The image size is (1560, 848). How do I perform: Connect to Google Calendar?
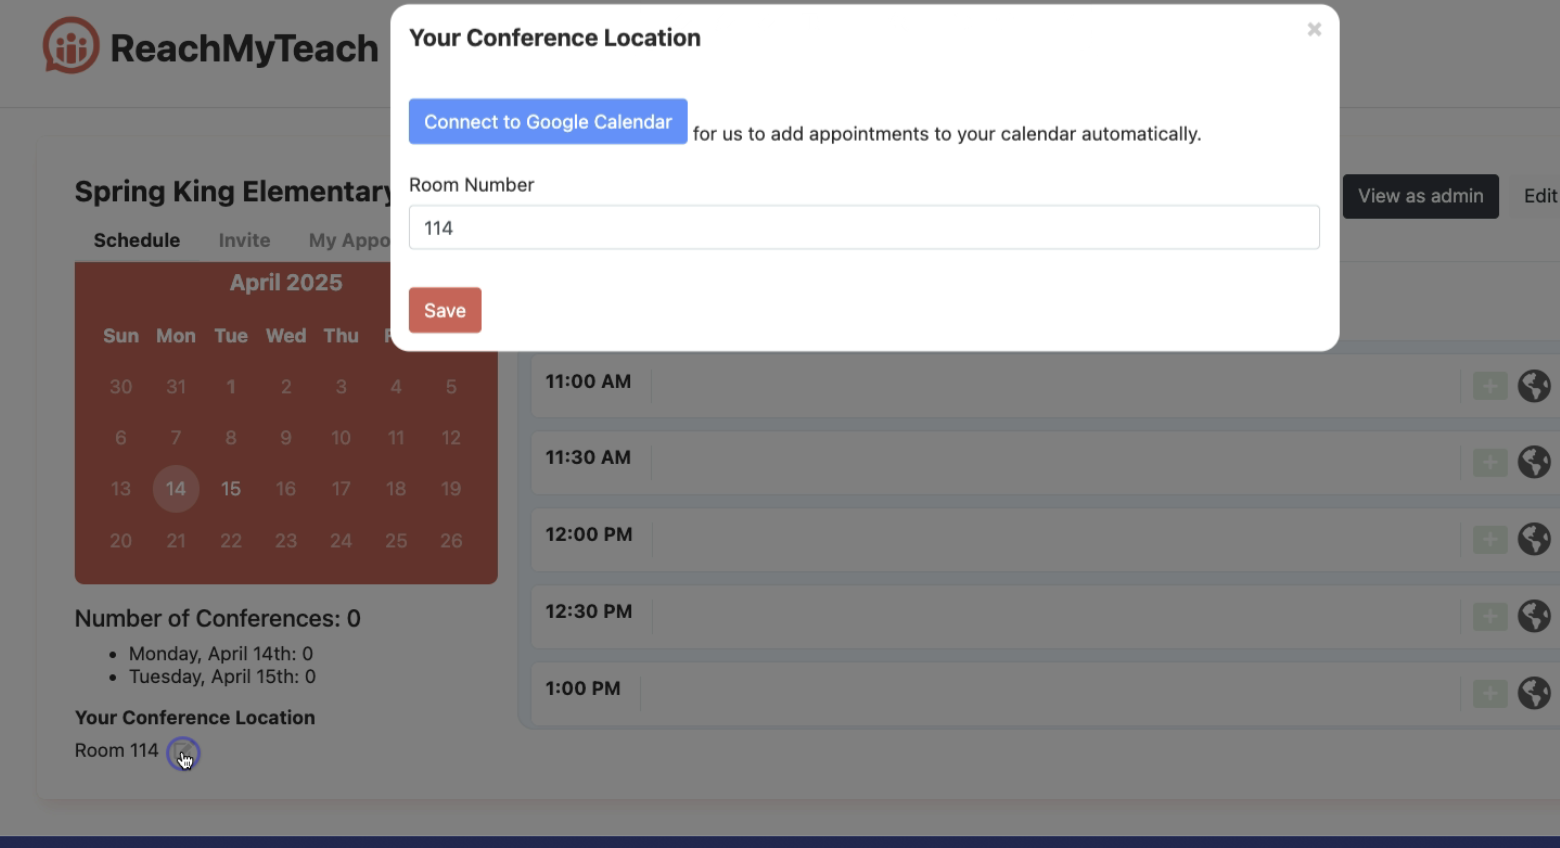pos(547,121)
